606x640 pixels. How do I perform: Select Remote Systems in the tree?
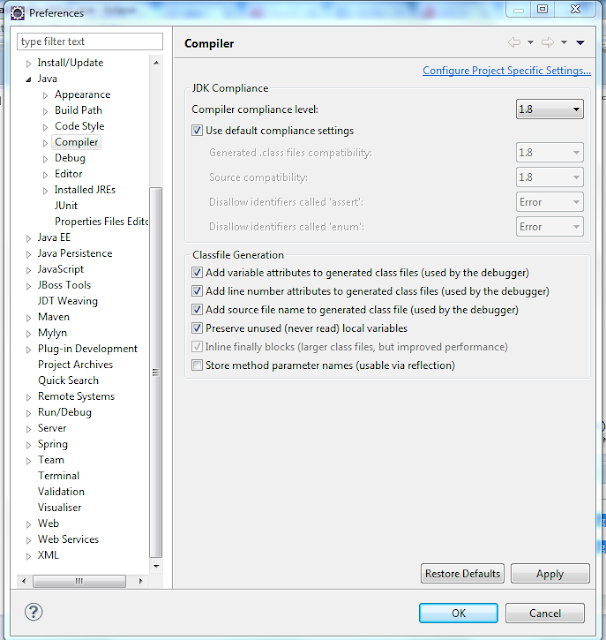(x=76, y=396)
